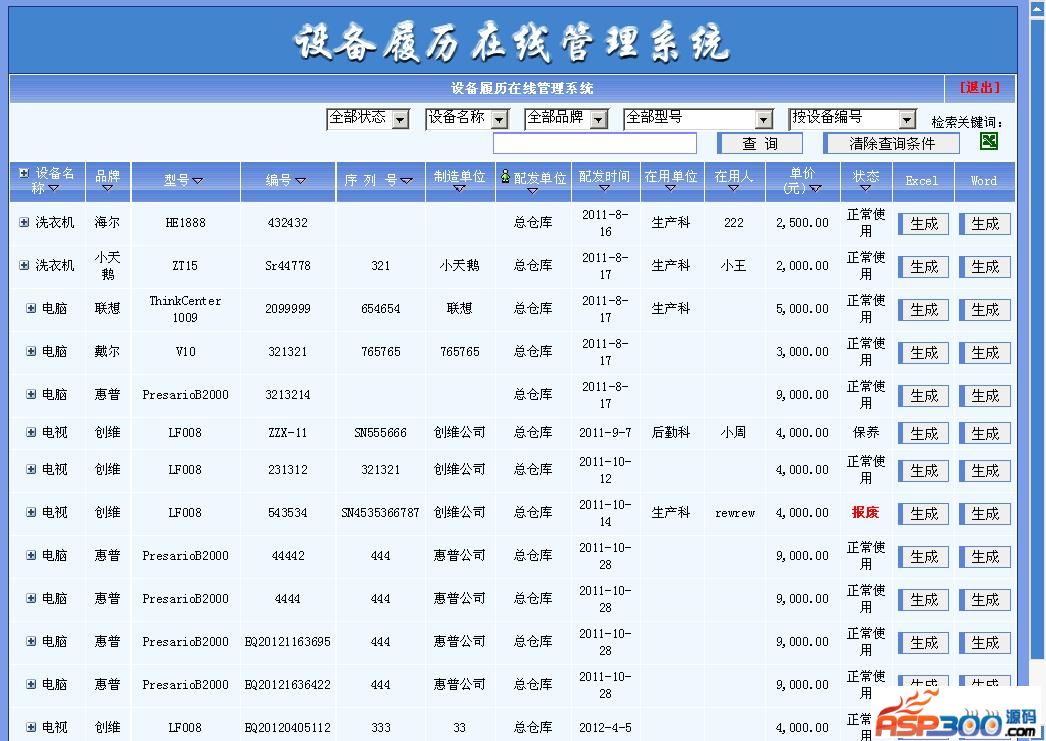Expand the 小天鹅 洗衣机 row
1046x741 pixels.
tap(24, 265)
